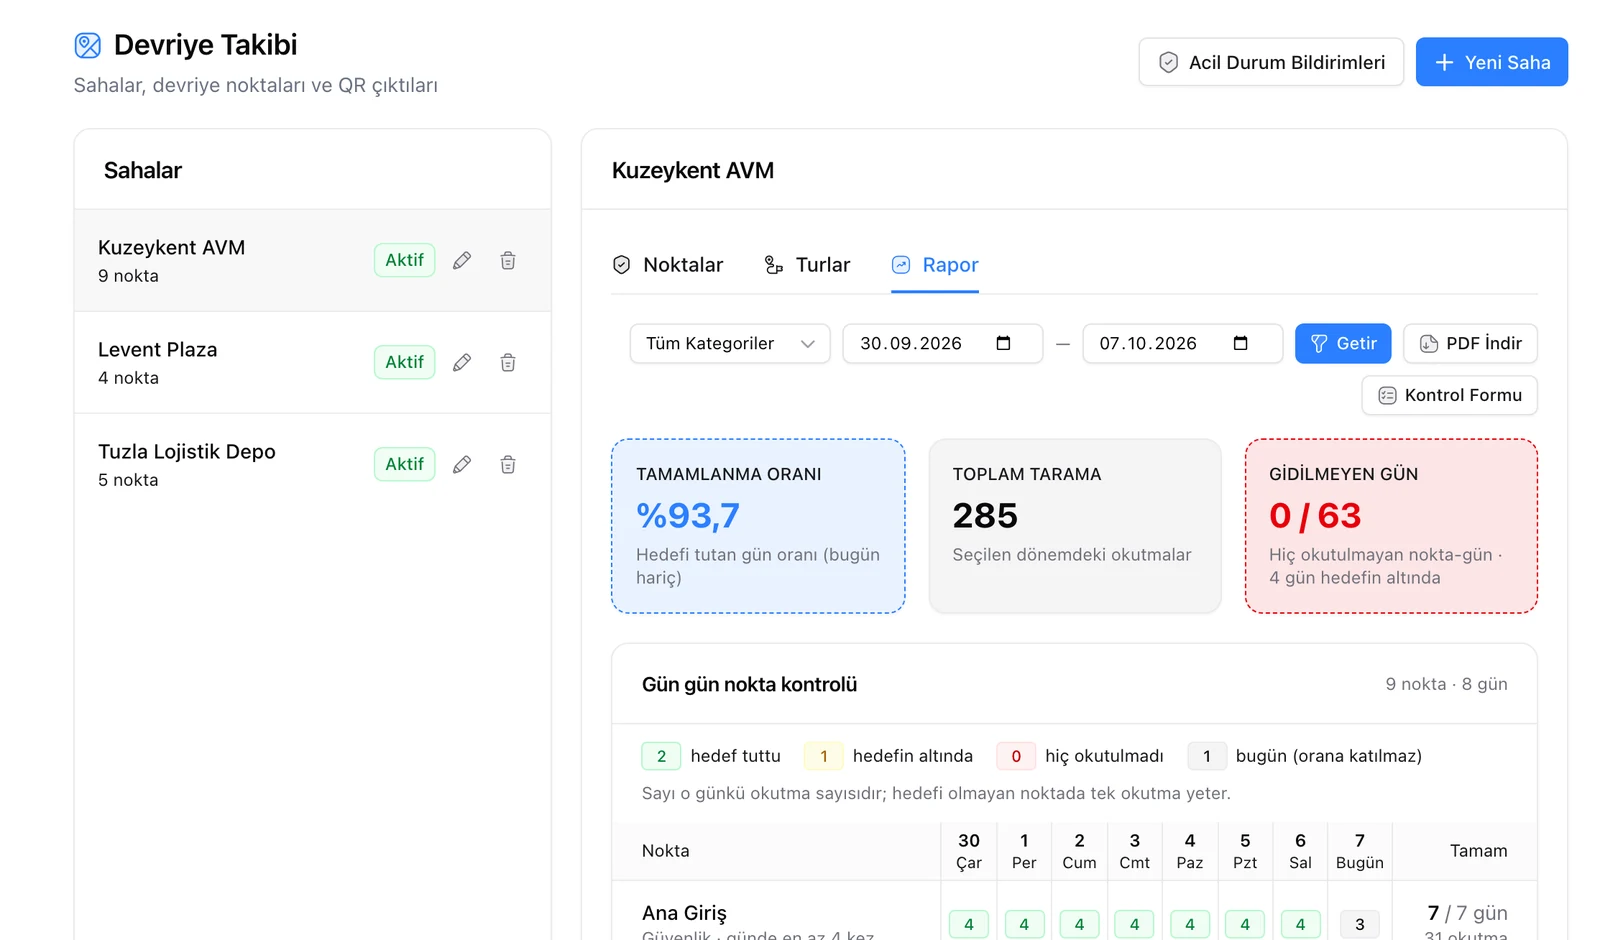
Task: Click the 07.10.2026 end date field
Action: (1182, 343)
